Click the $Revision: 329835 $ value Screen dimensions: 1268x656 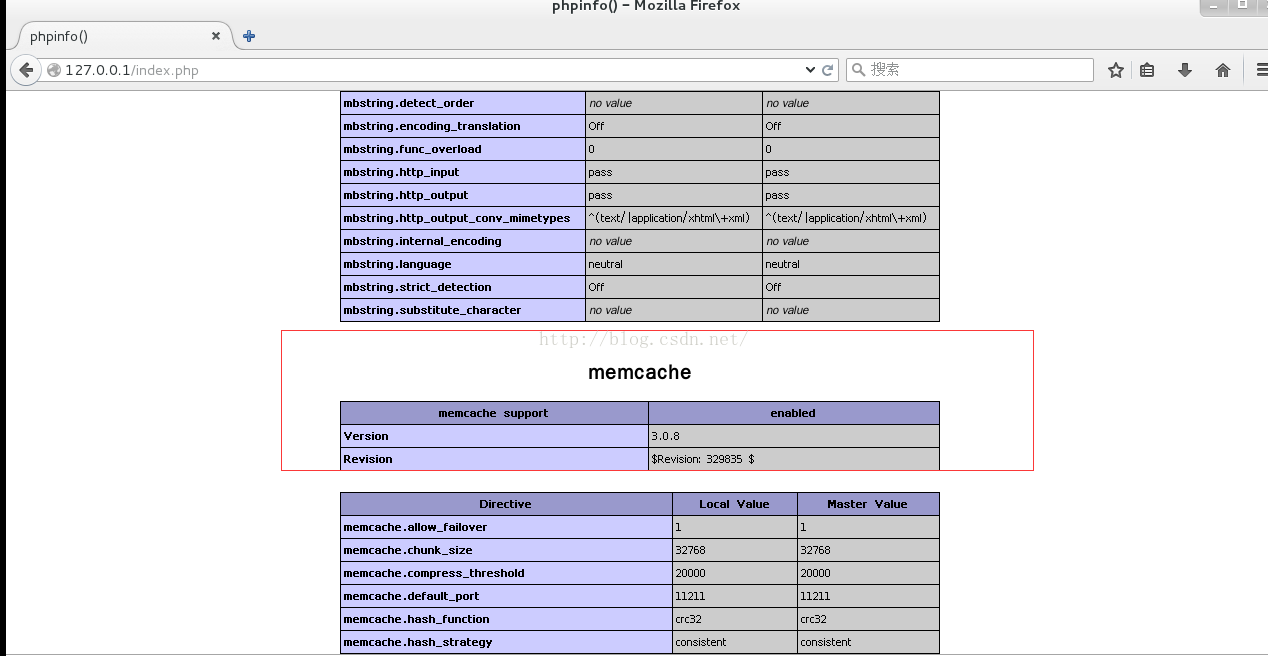(703, 459)
